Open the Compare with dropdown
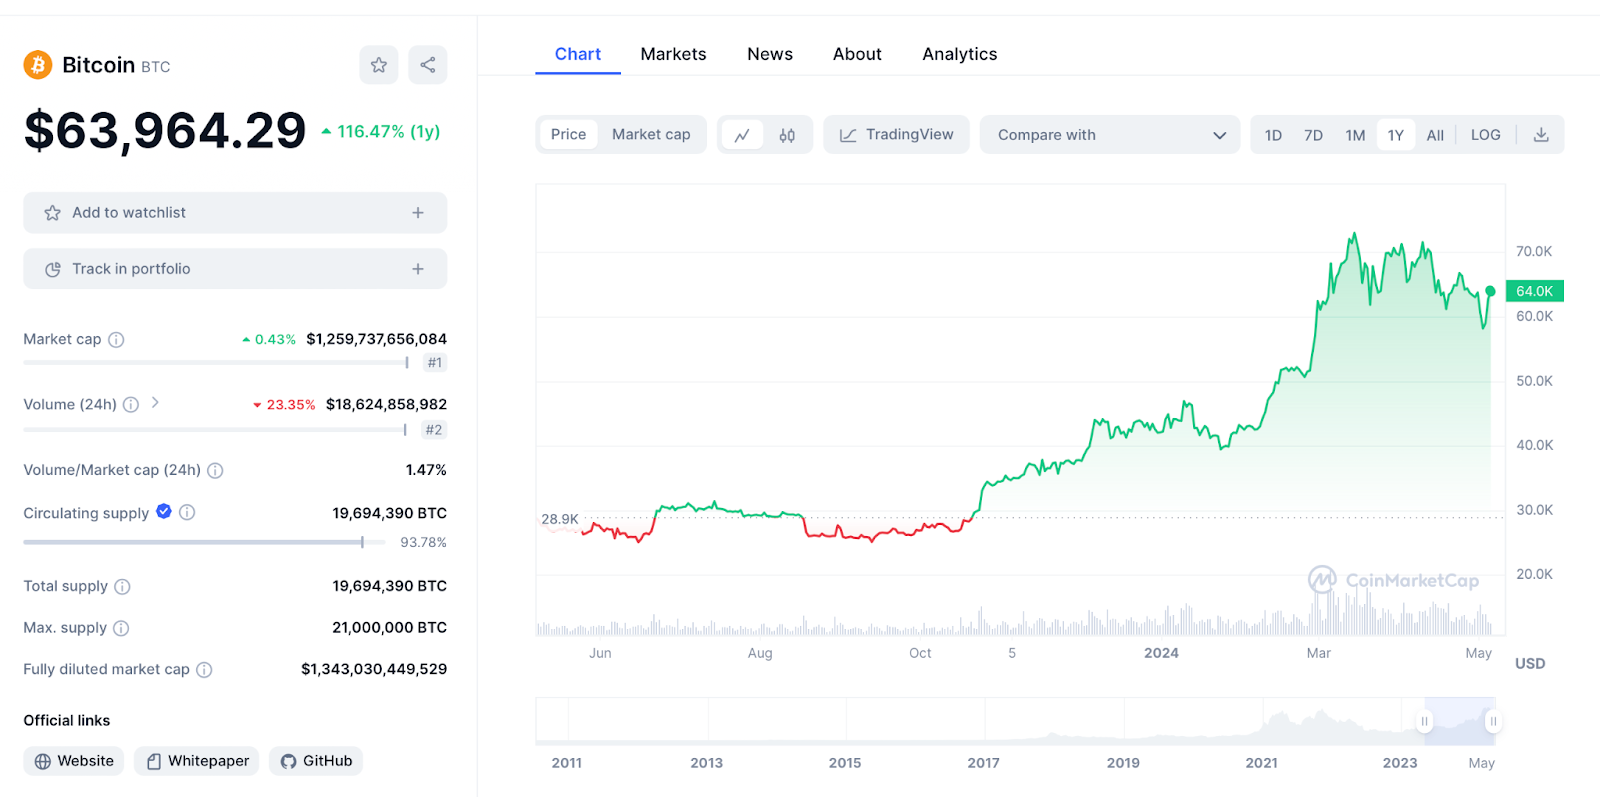 tap(1110, 135)
